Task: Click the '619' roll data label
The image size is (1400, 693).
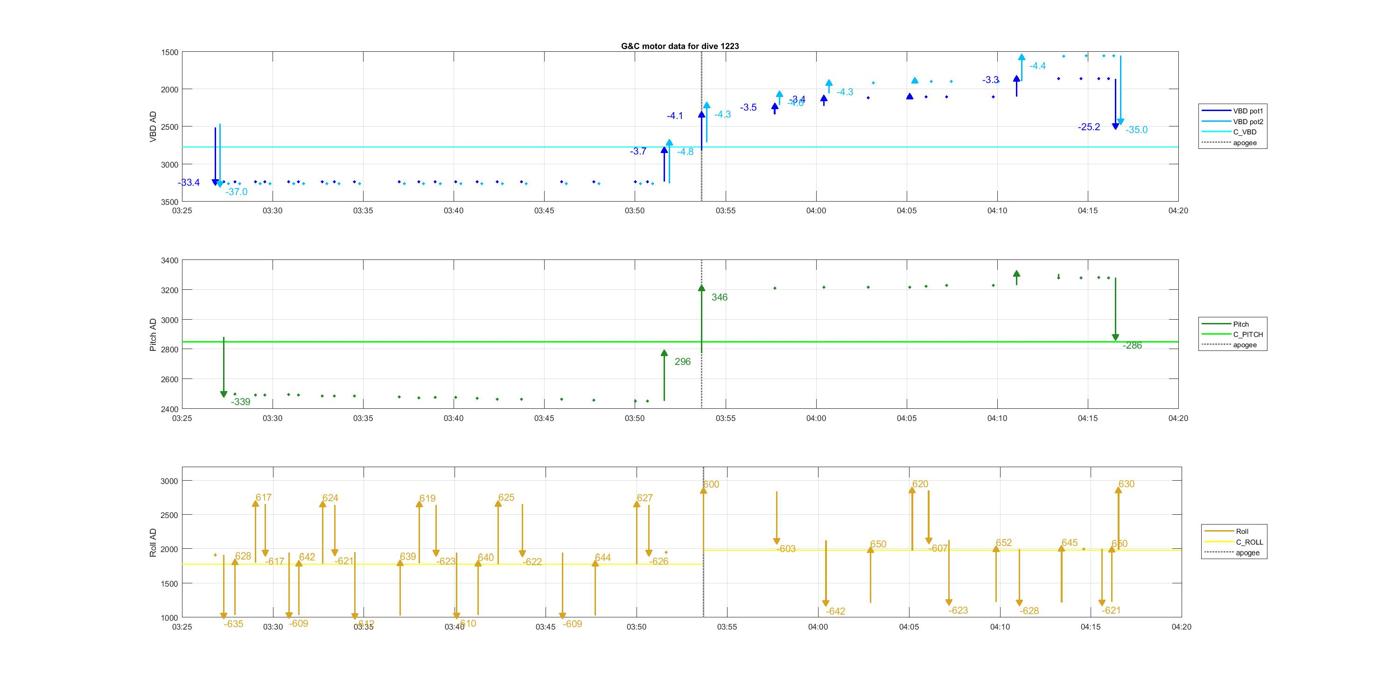Action: [x=428, y=499]
